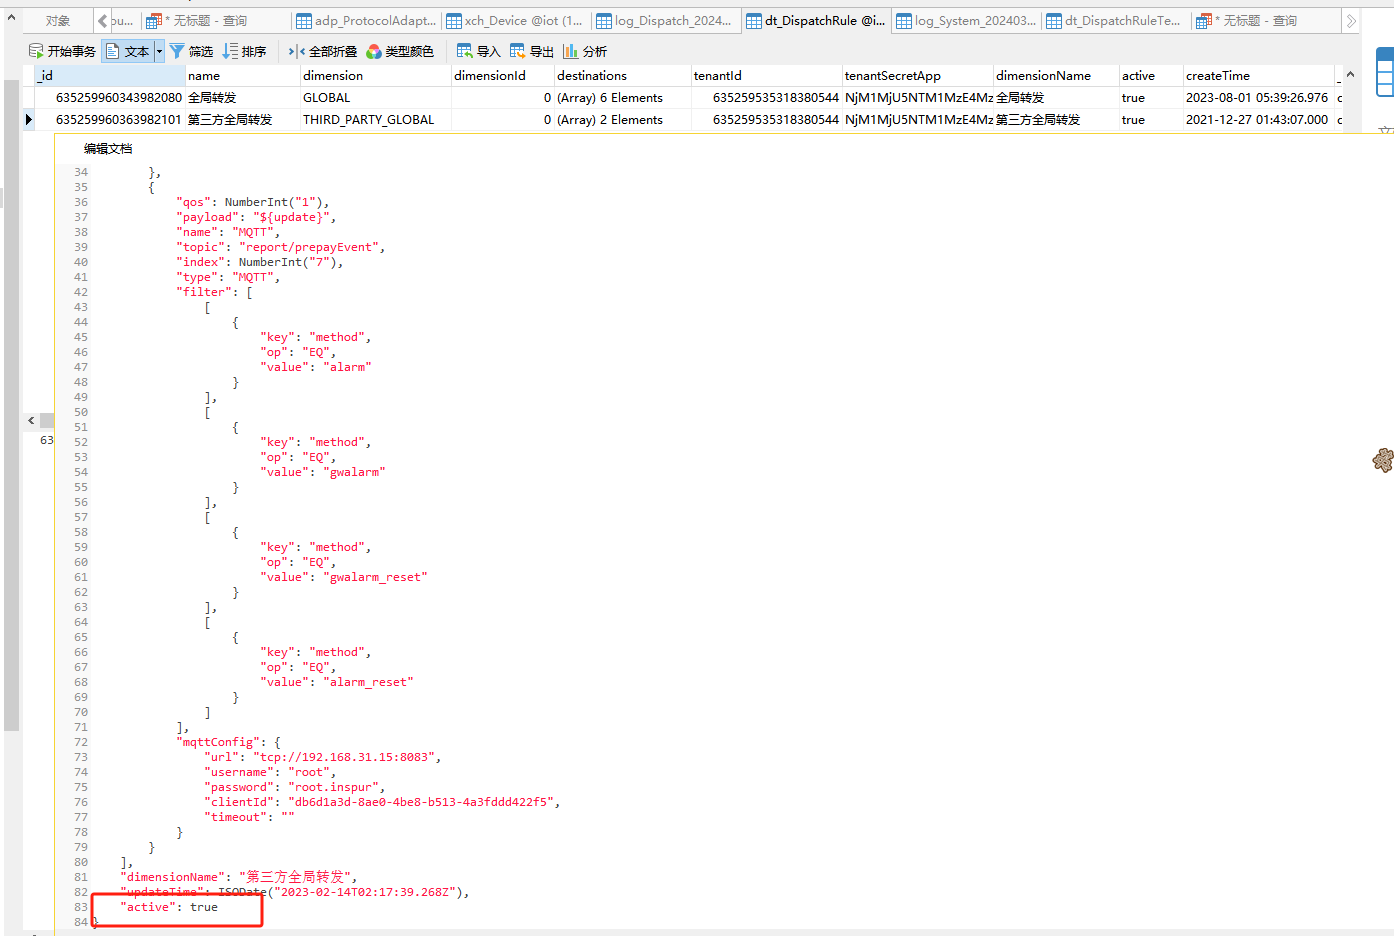Click the 开始事务 (Begin Transaction) icon

click(36, 51)
